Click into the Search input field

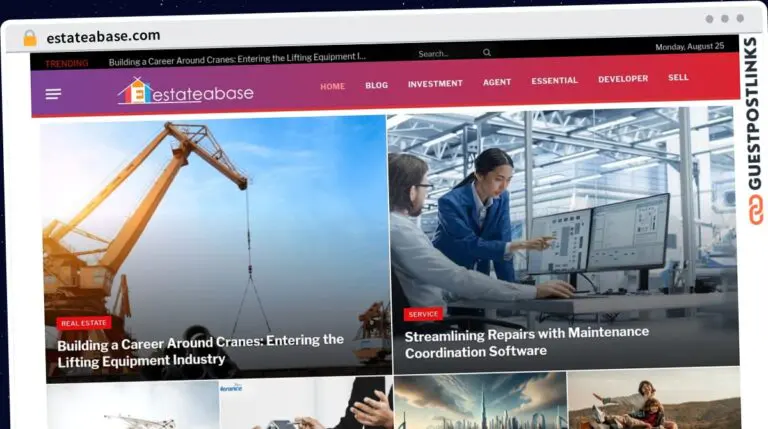click(445, 54)
